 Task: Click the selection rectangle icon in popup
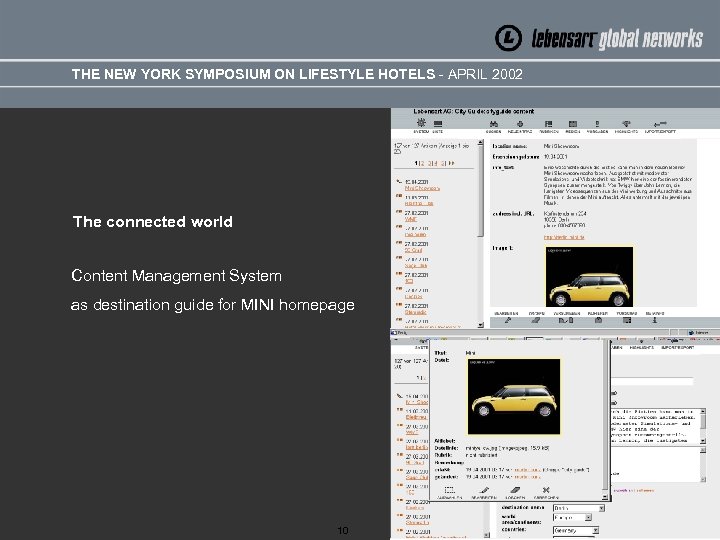449,490
